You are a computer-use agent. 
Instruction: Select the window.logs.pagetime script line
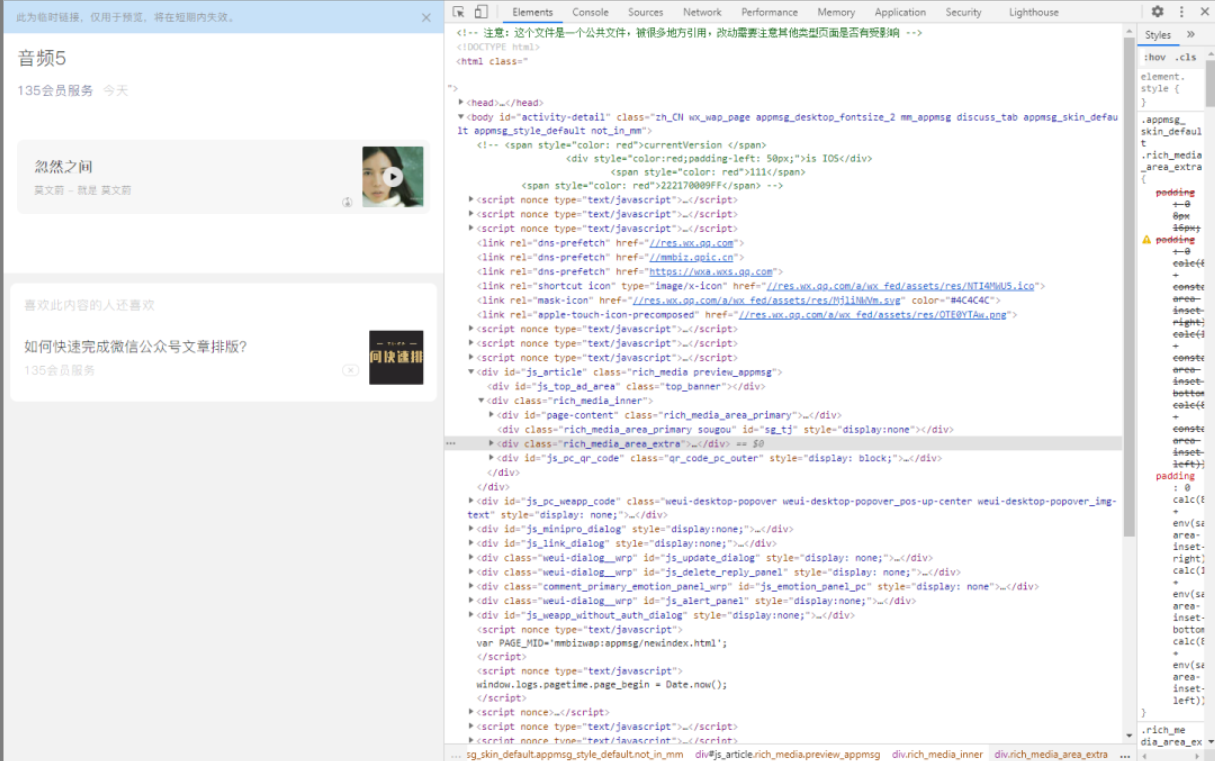pos(602,685)
